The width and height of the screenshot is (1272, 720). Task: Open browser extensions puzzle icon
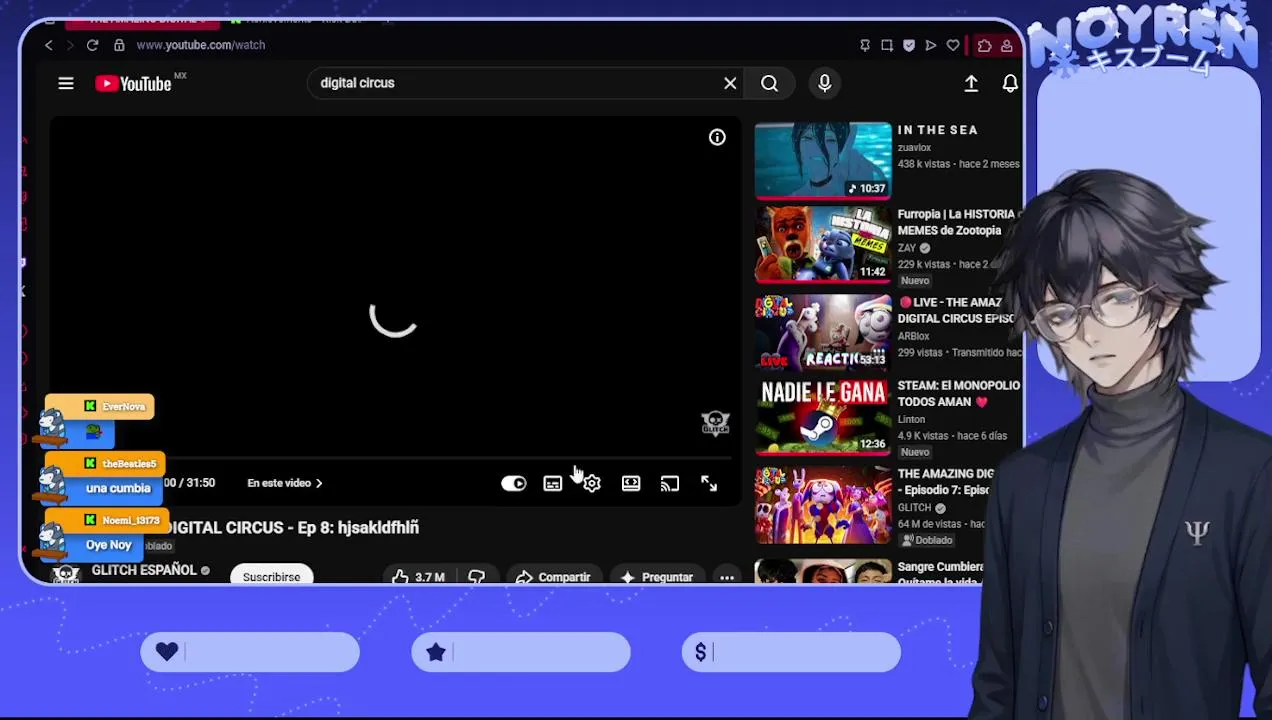coord(985,45)
